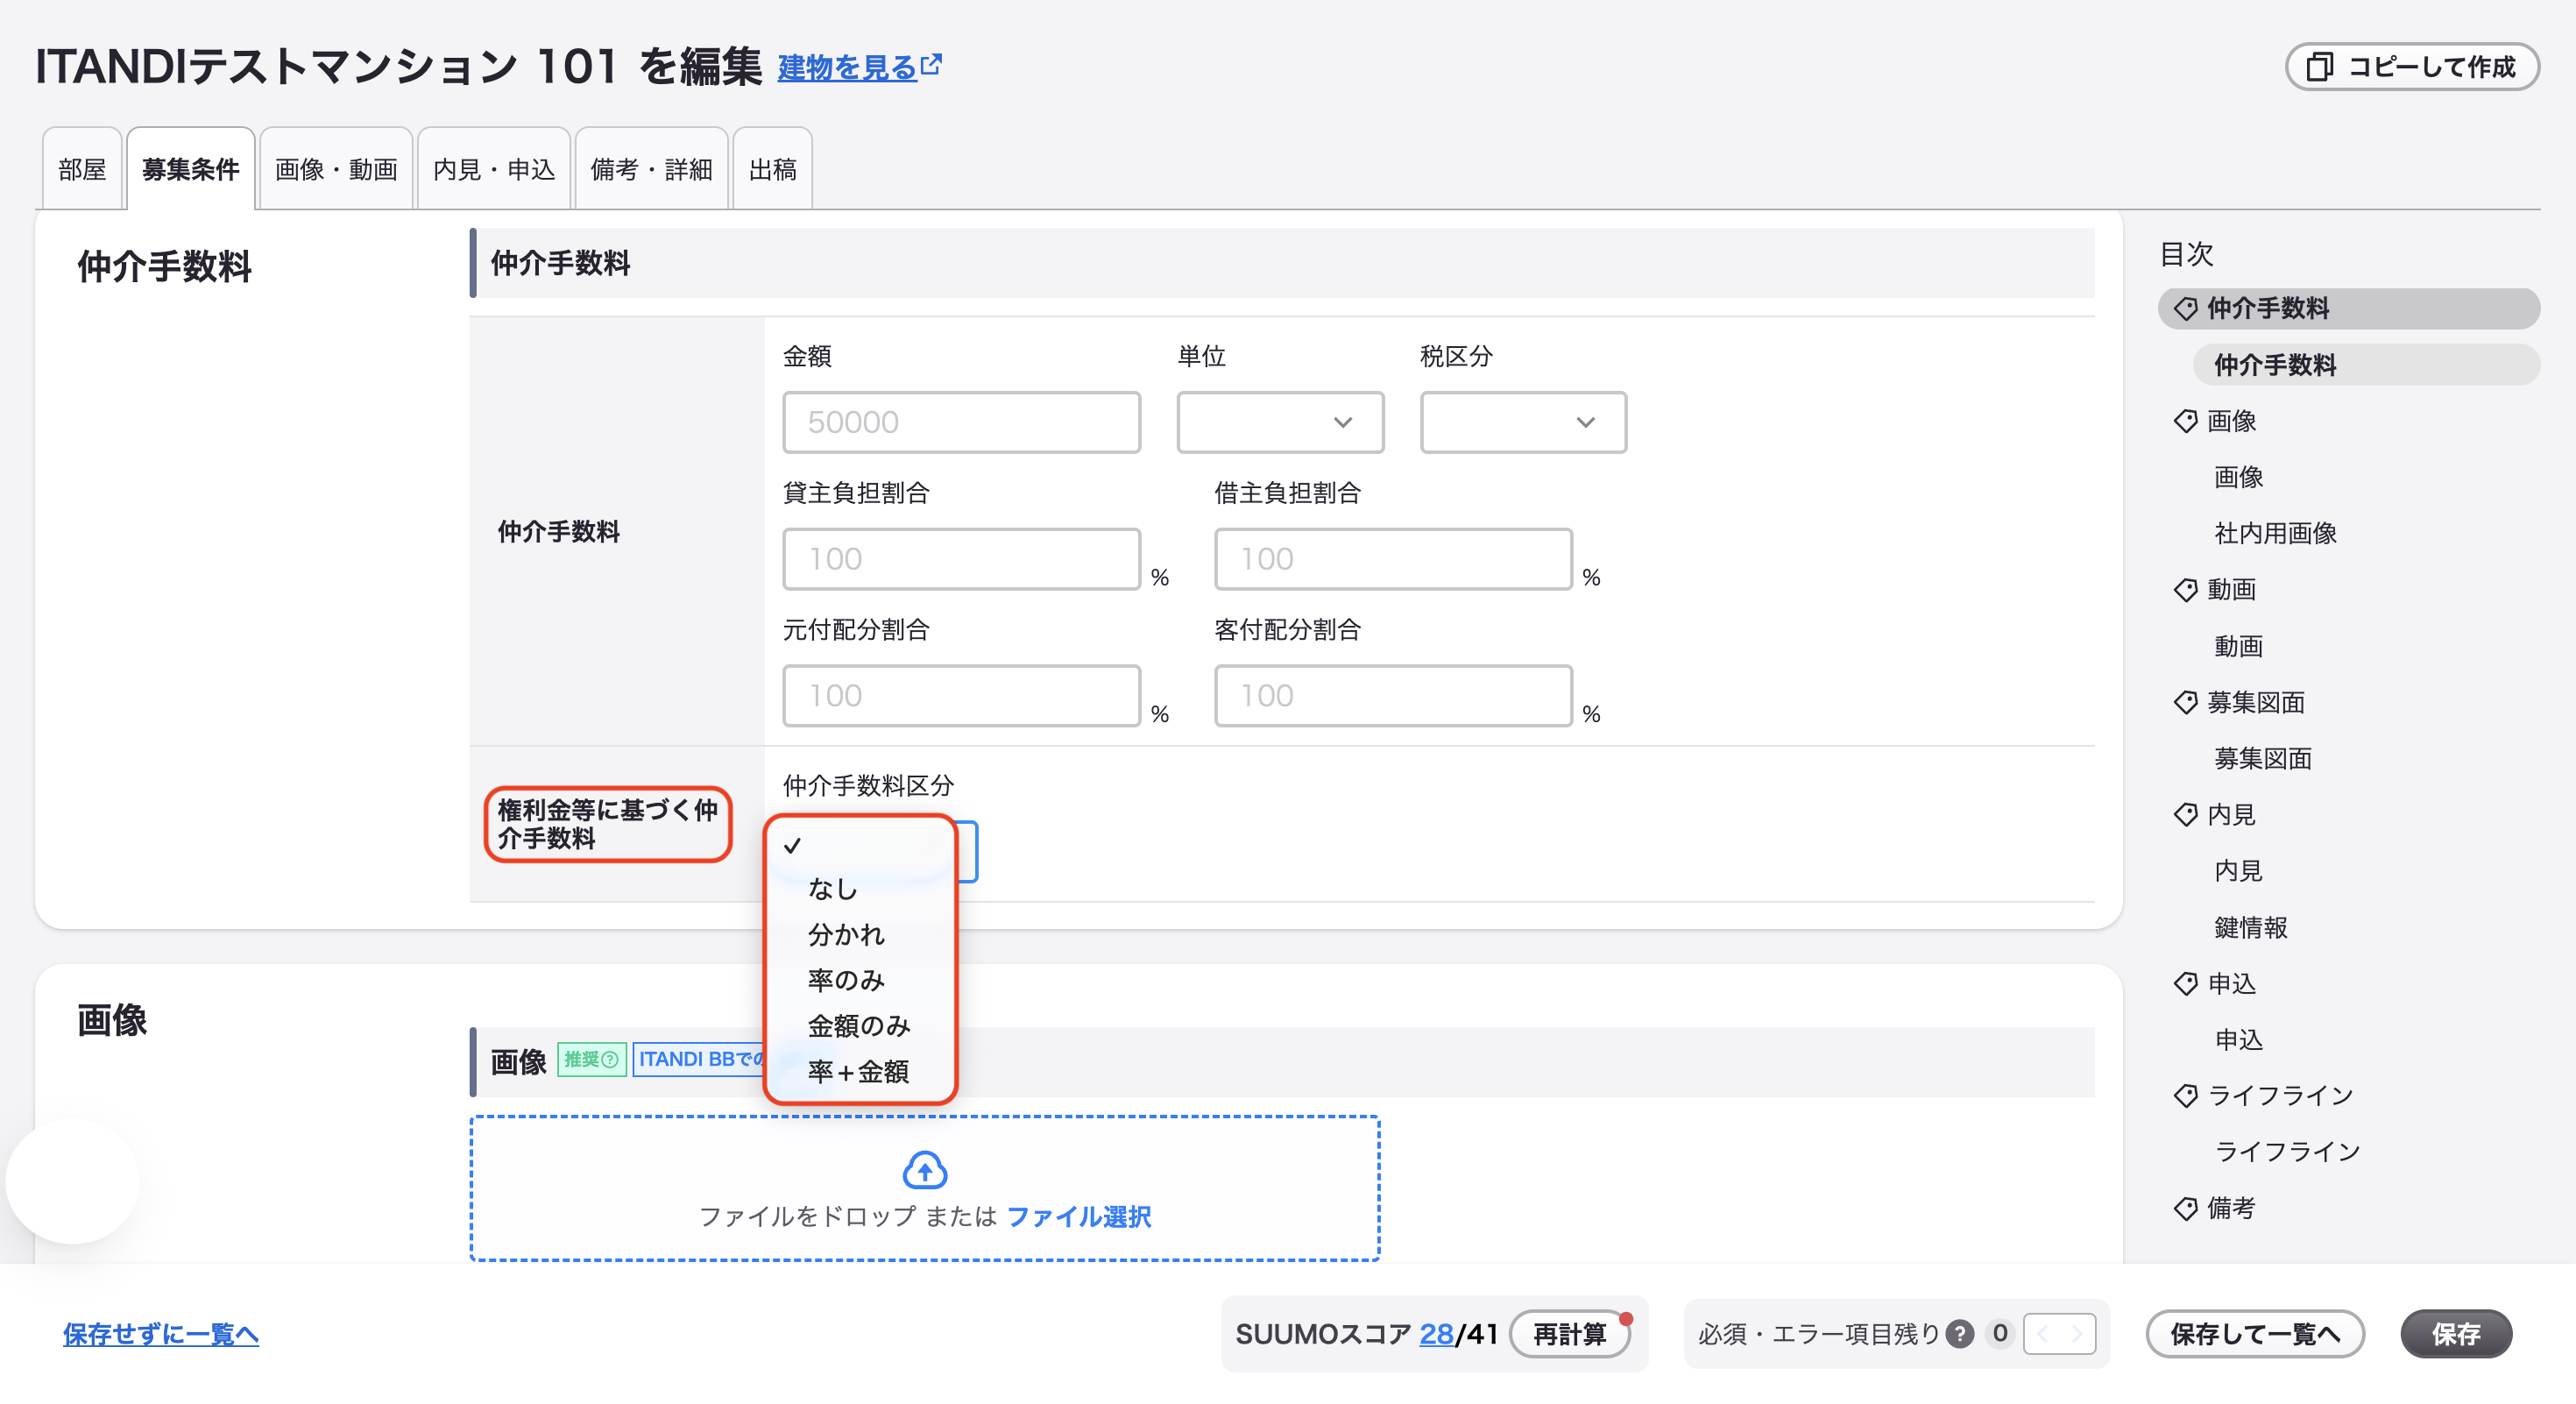Click the next error item arrow
The width and height of the screenshot is (2576, 1404).
(x=2077, y=1334)
